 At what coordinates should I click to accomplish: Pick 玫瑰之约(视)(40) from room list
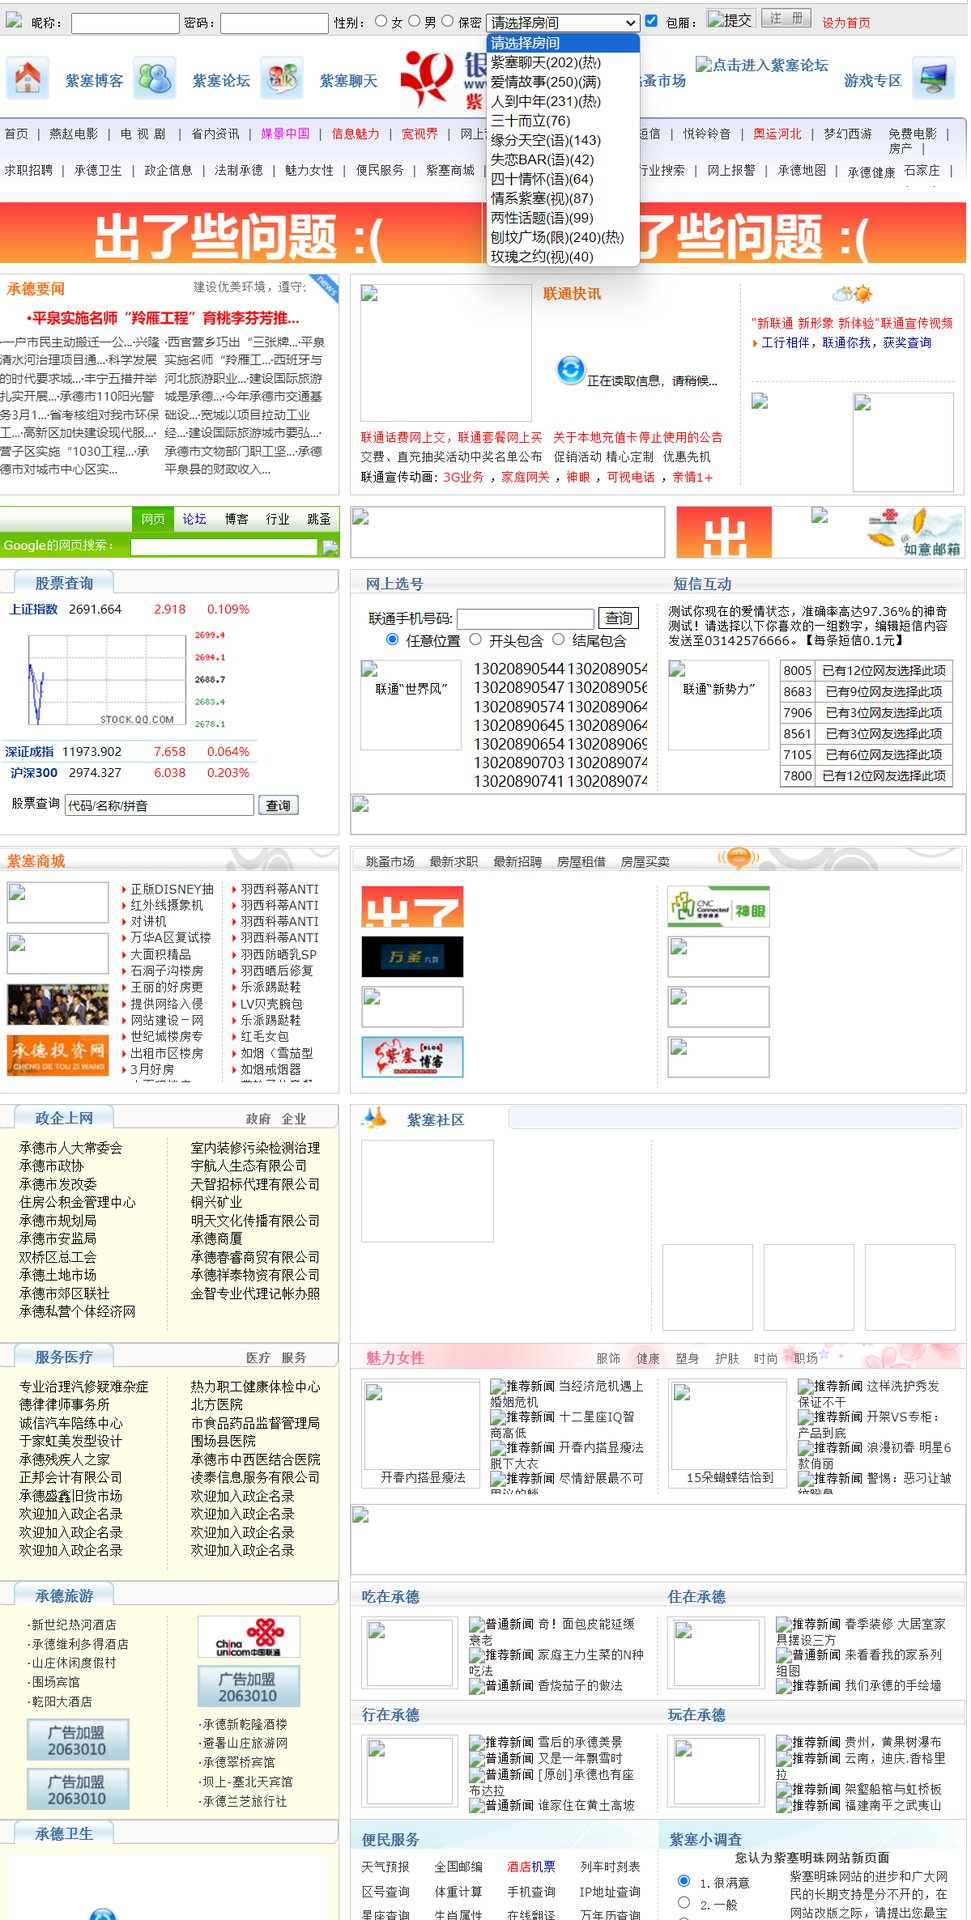point(563,256)
